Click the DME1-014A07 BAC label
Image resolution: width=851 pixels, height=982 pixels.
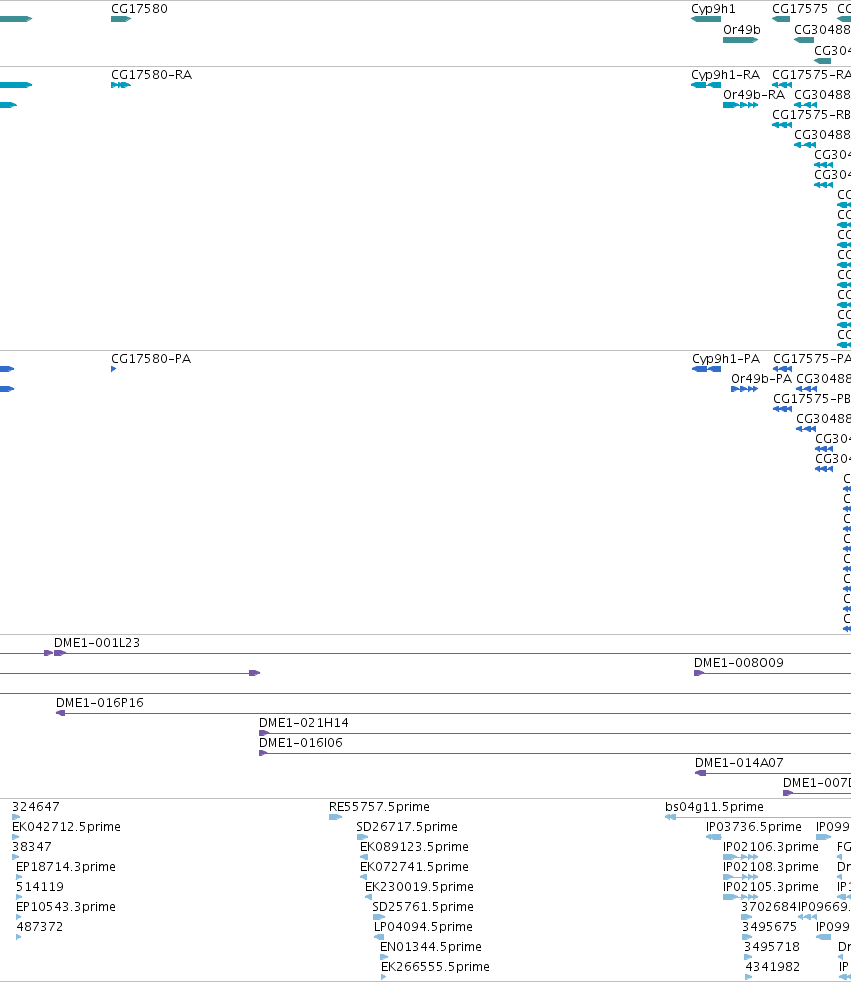[739, 763]
